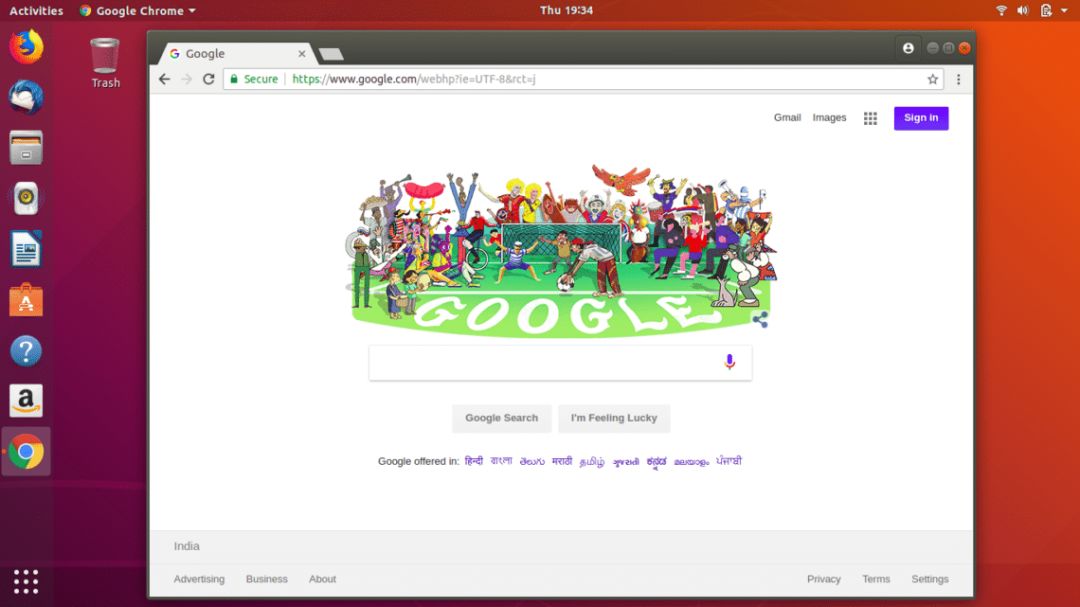Open the Activities overview
The width and height of the screenshot is (1080, 607).
point(36,11)
